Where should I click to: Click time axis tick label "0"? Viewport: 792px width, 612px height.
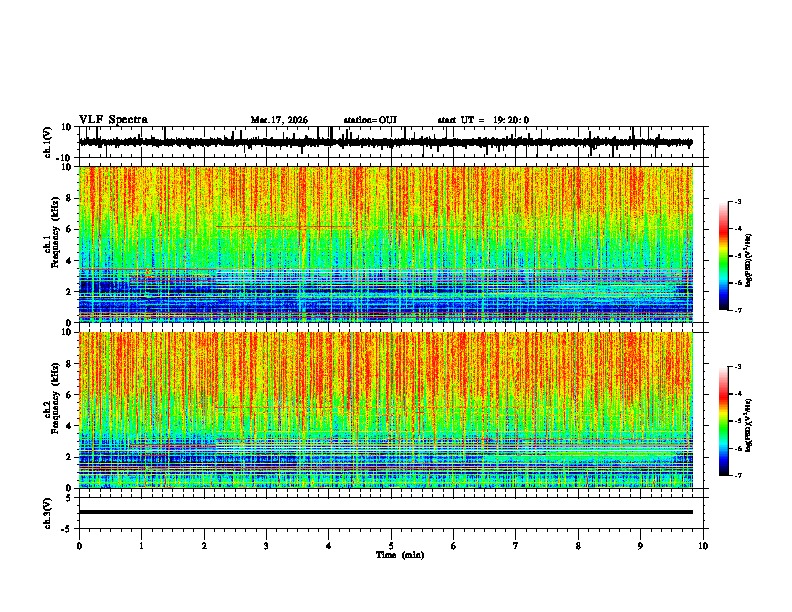pyautogui.click(x=79, y=546)
